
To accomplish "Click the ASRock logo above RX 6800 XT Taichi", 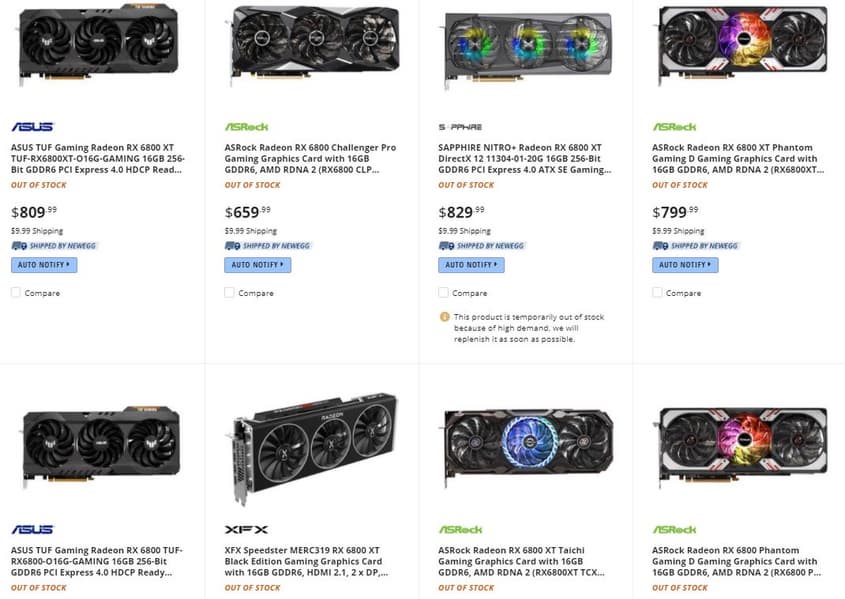I will pyautogui.click(x=460, y=529).
